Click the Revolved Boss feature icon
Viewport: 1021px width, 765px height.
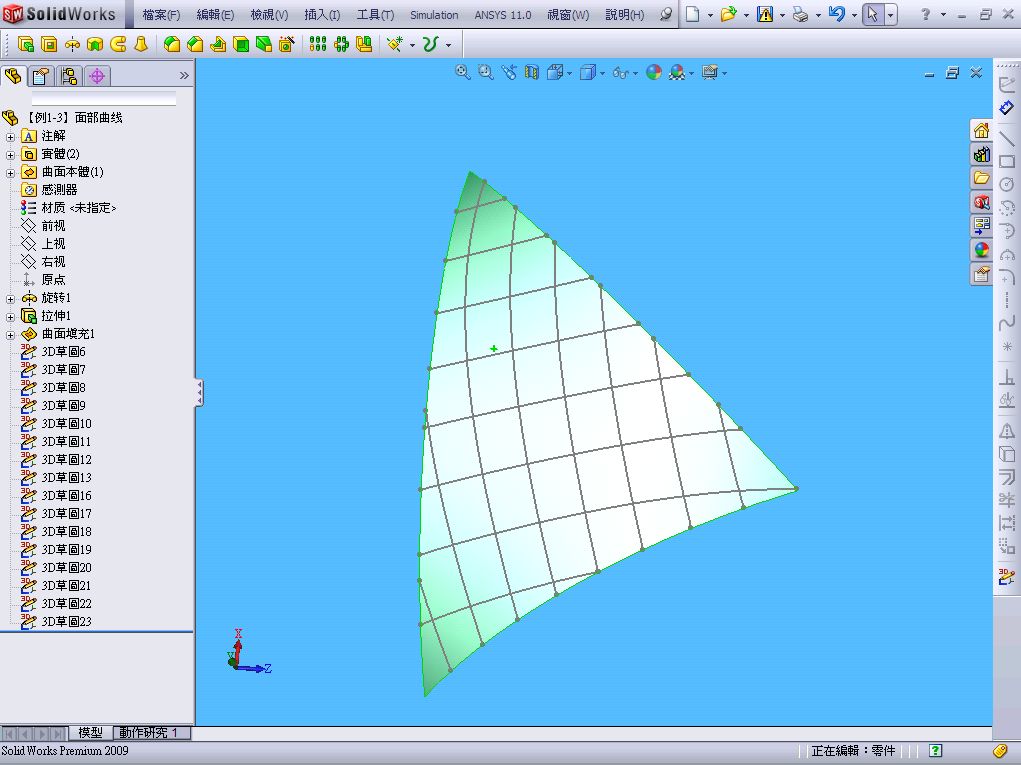tap(72, 44)
